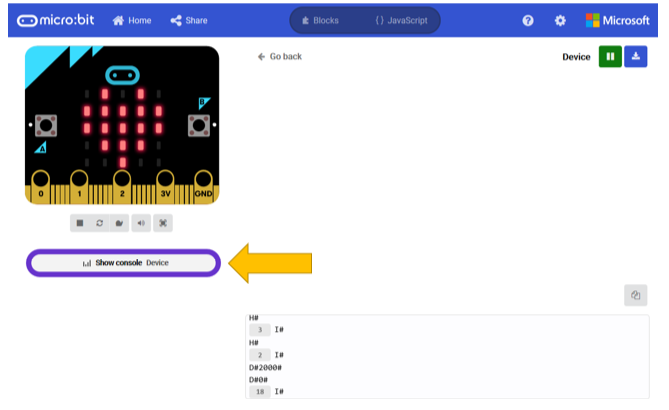
Task: Launch the simulator in full screen
Action: click(163, 223)
